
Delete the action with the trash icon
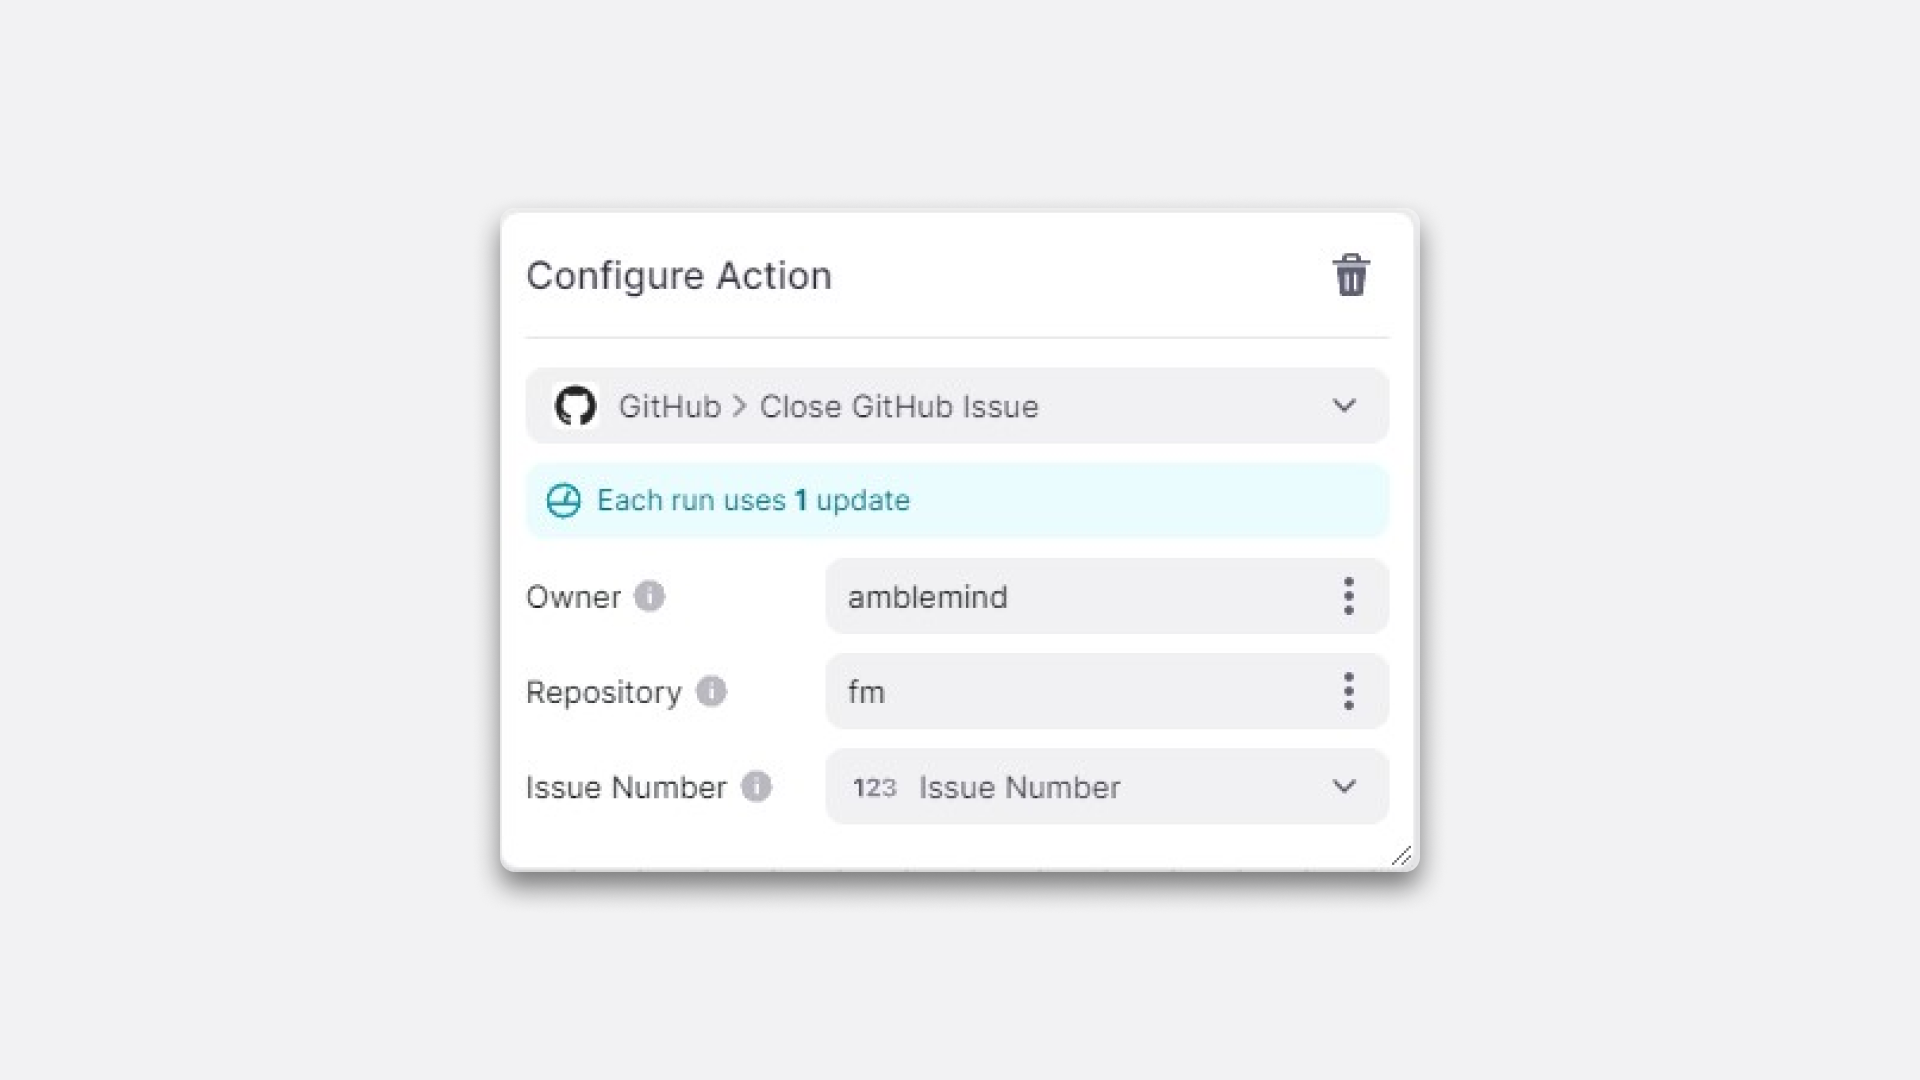click(x=1350, y=275)
